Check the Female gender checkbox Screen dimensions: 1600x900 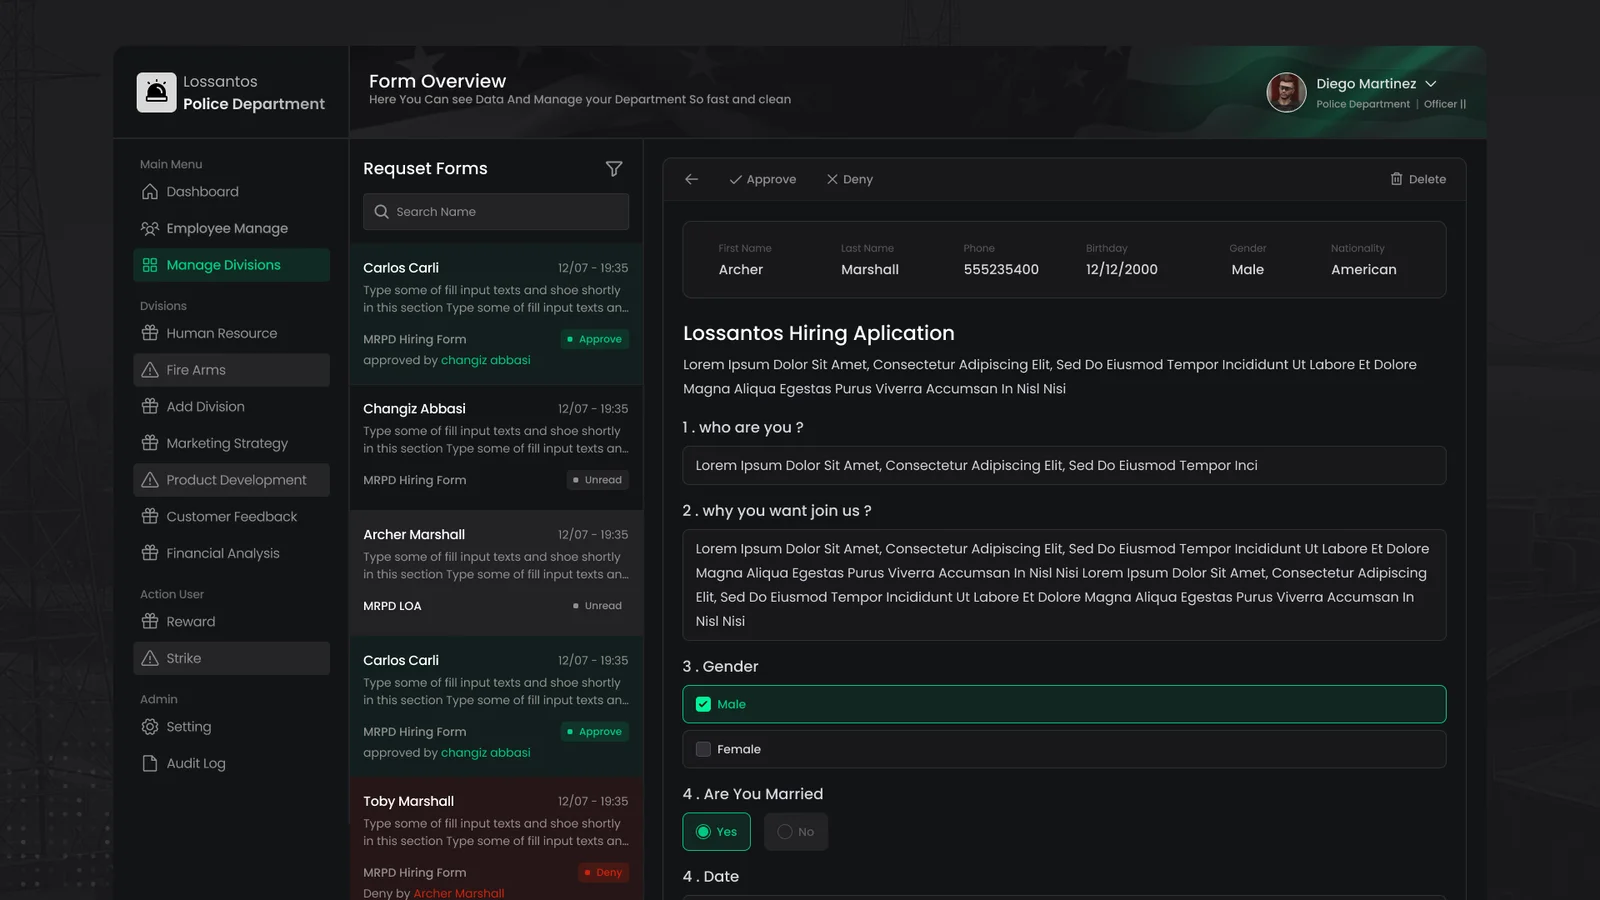click(703, 749)
